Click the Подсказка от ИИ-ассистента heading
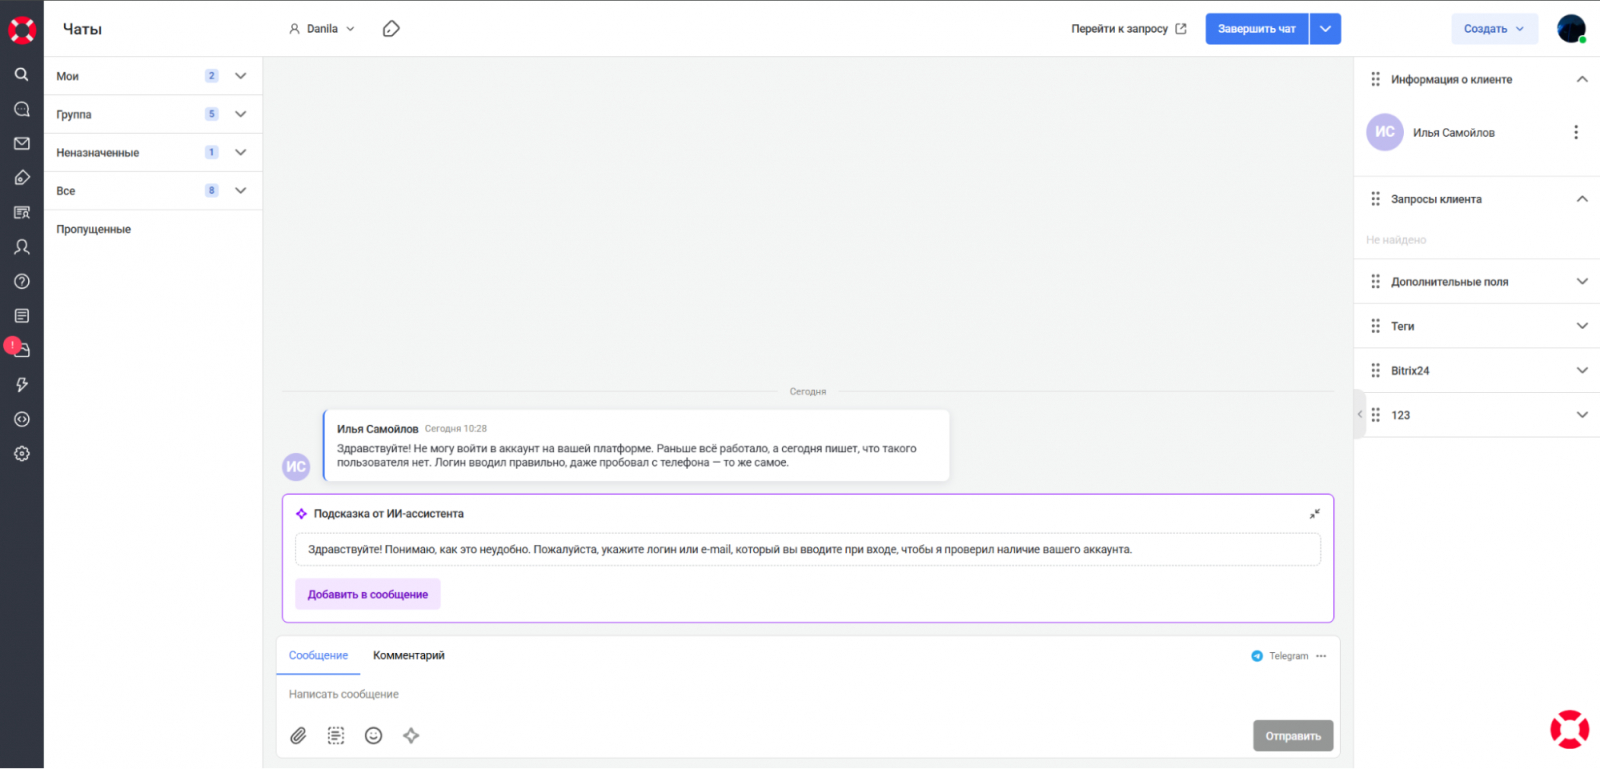Viewport: 1600px width, 769px height. [389, 514]
